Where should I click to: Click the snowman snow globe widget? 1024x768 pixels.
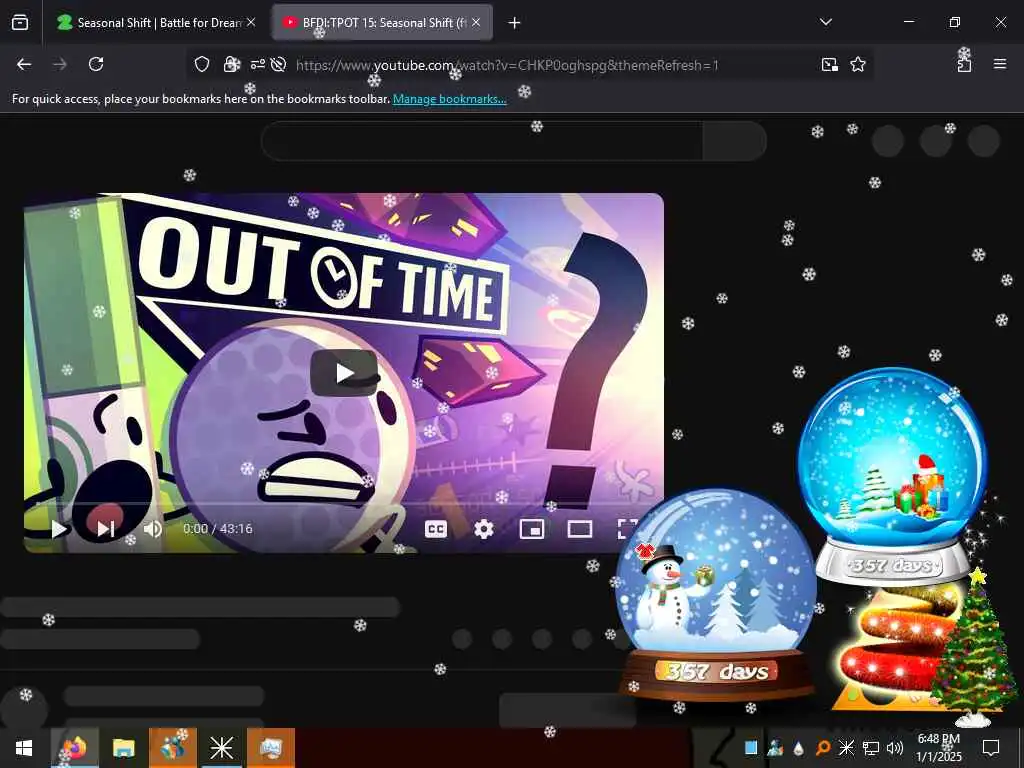tap(716, 594)
